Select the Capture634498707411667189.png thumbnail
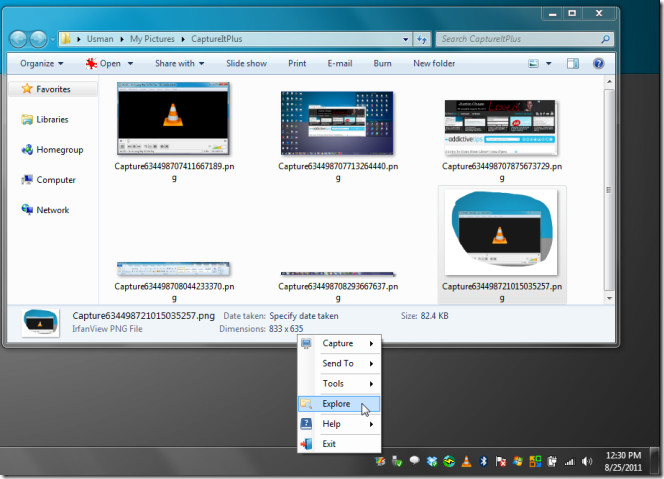 pyautogui.click(x=174, y=119)
